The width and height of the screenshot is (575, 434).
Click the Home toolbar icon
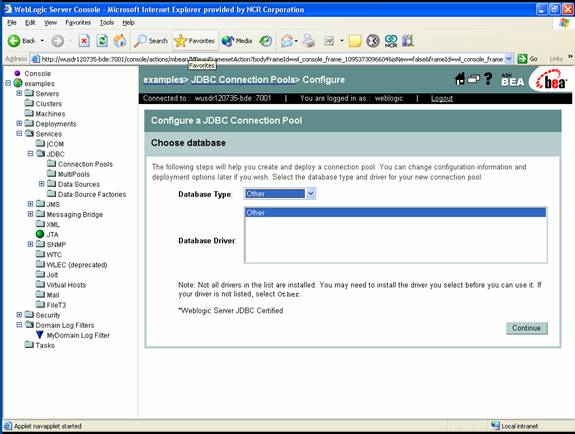120,41
